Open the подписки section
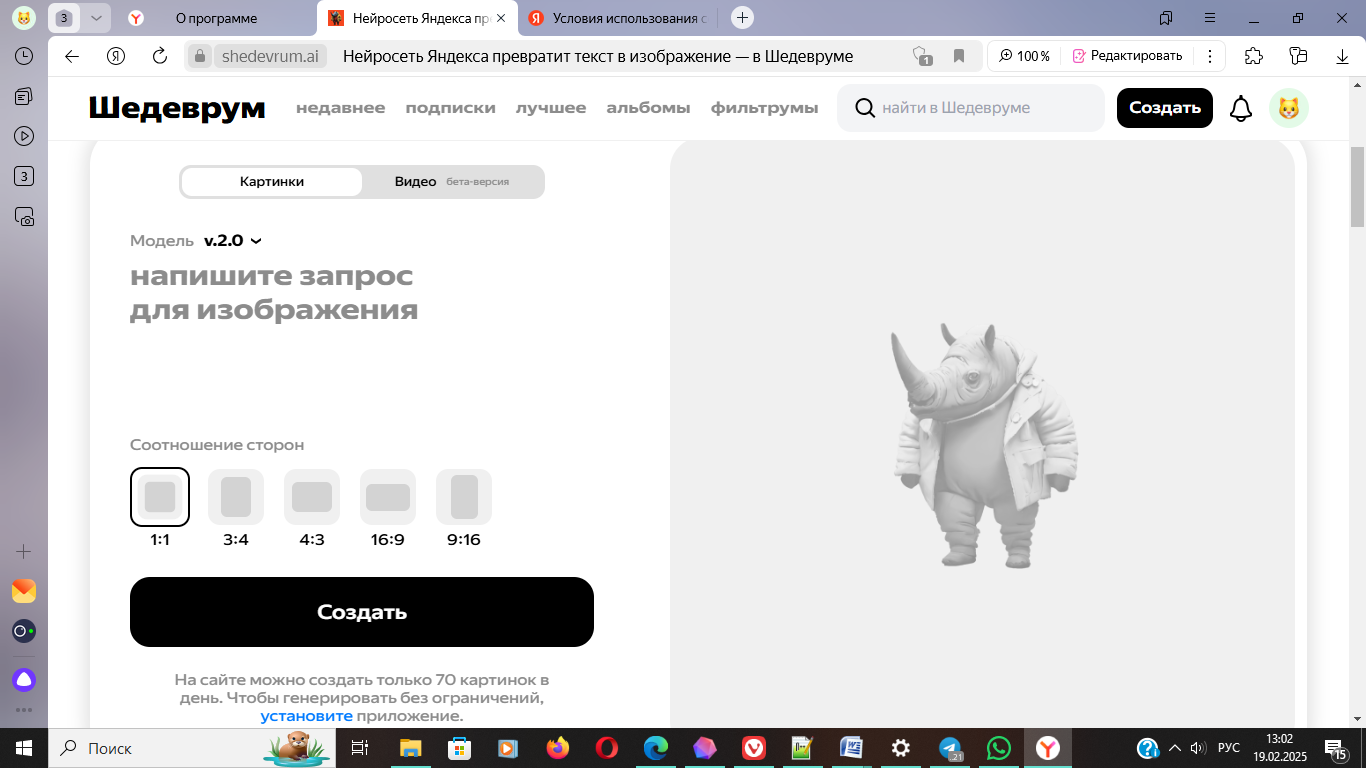 coord(450,108)
